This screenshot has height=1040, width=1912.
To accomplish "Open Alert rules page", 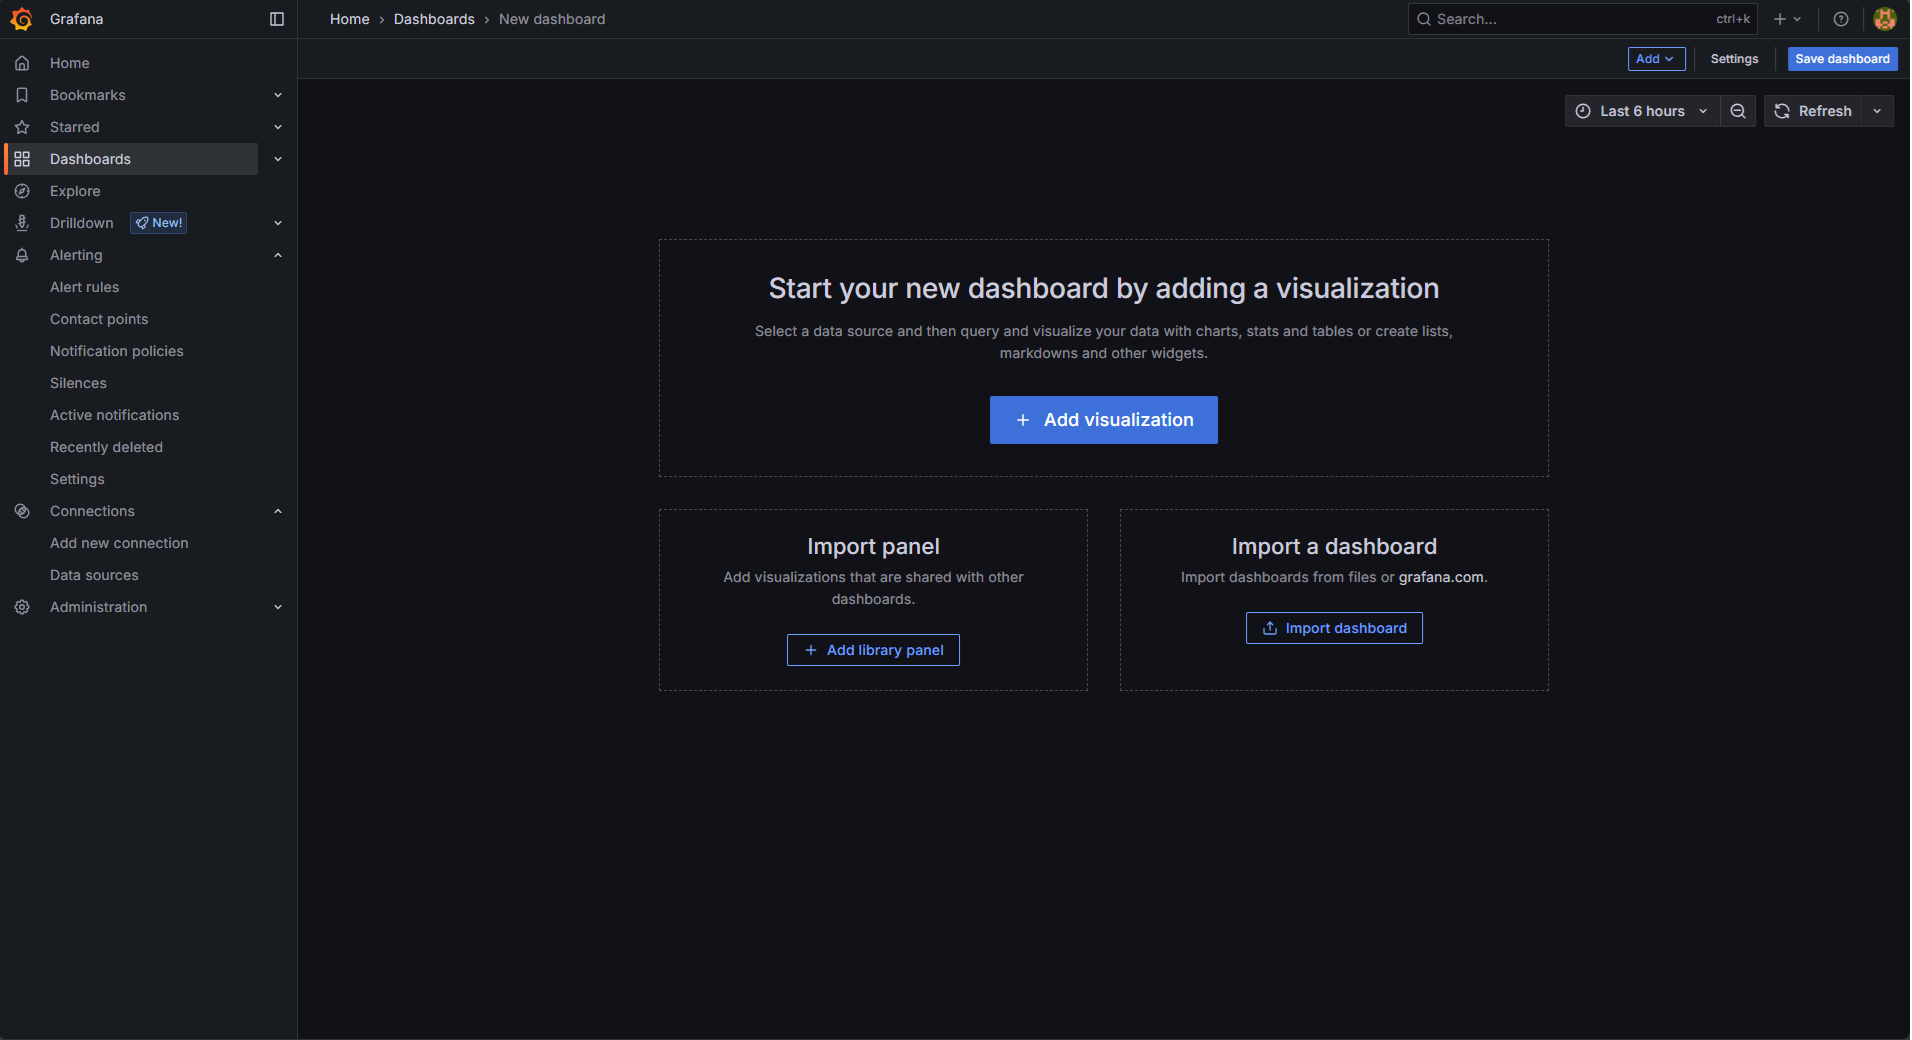I will (x=84, y=287).
